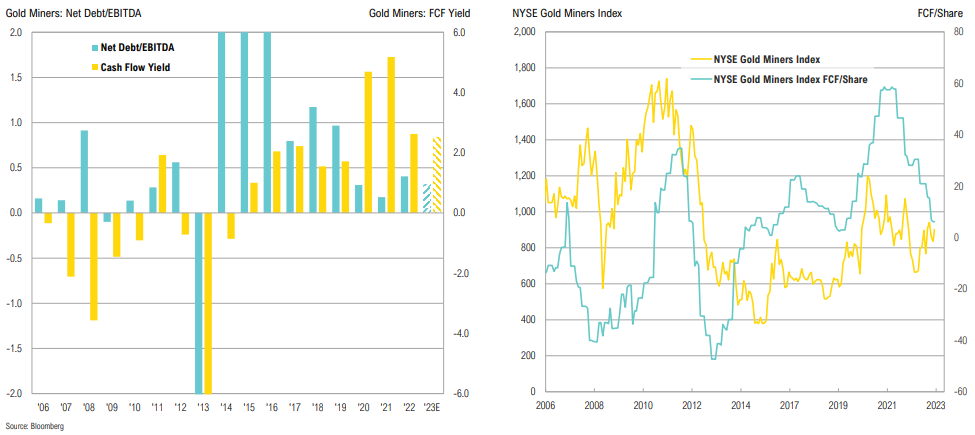The height and width of the screenshot is (435, 975).
Task: Click the "Gold Miners: FCF Yield" axis title
Action: (x=406, y=11)
